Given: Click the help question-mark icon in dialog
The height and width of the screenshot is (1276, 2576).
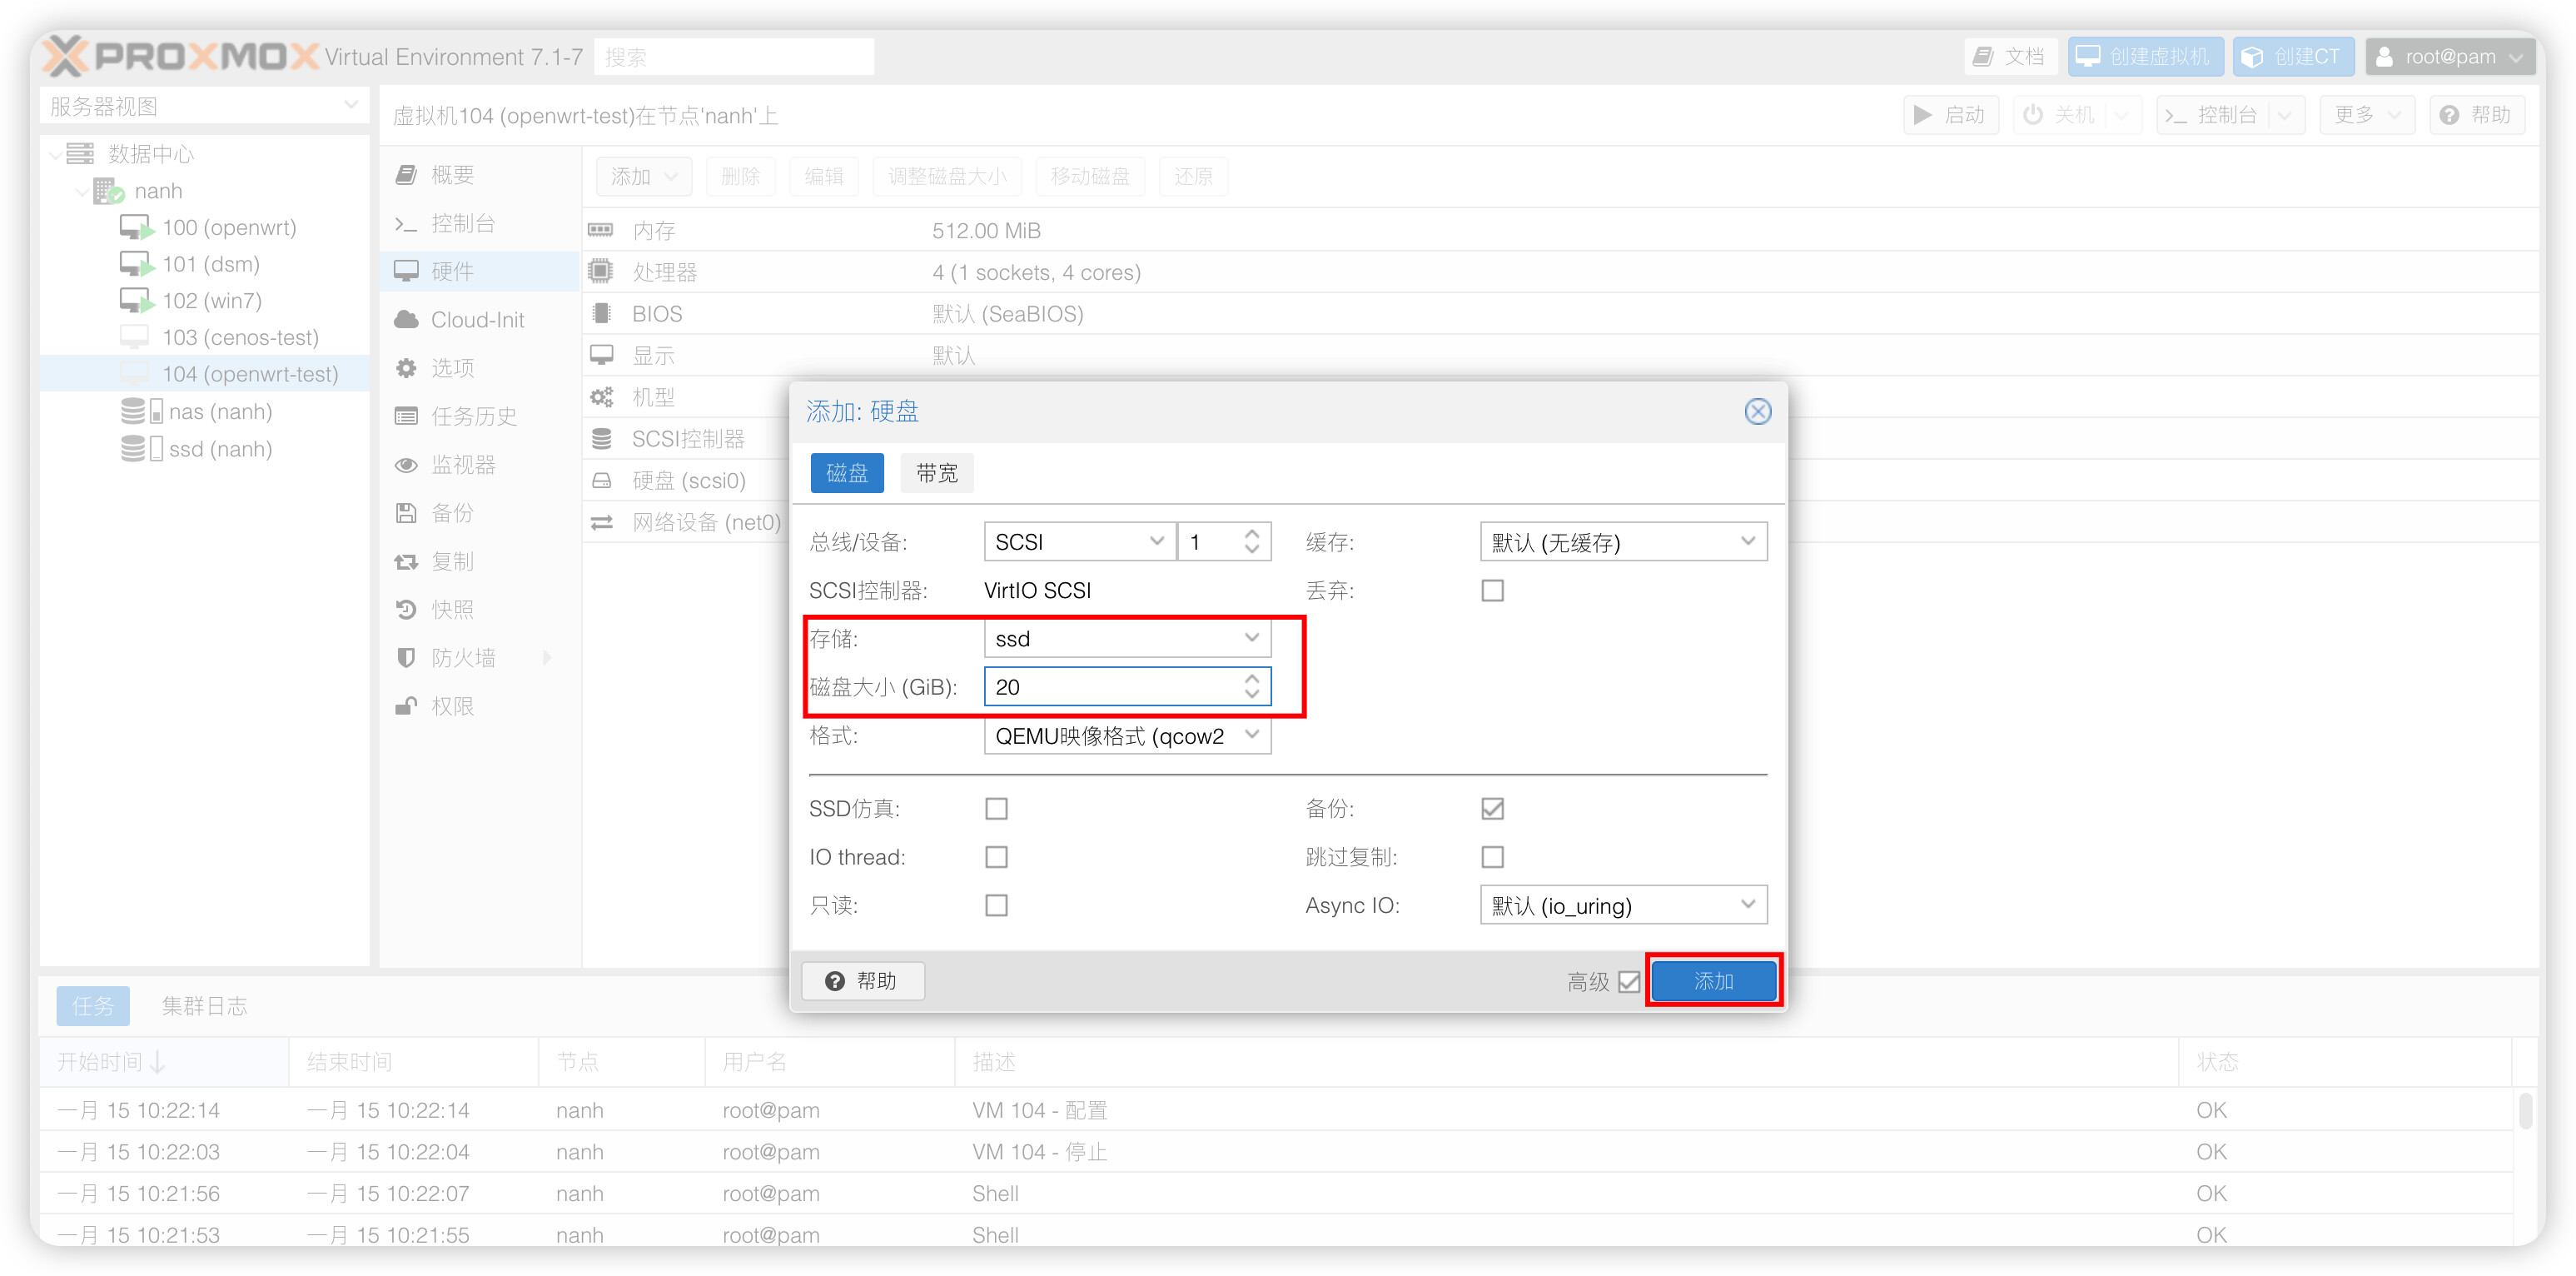Looking at the screenshot, I should click(x=835, y=981).
